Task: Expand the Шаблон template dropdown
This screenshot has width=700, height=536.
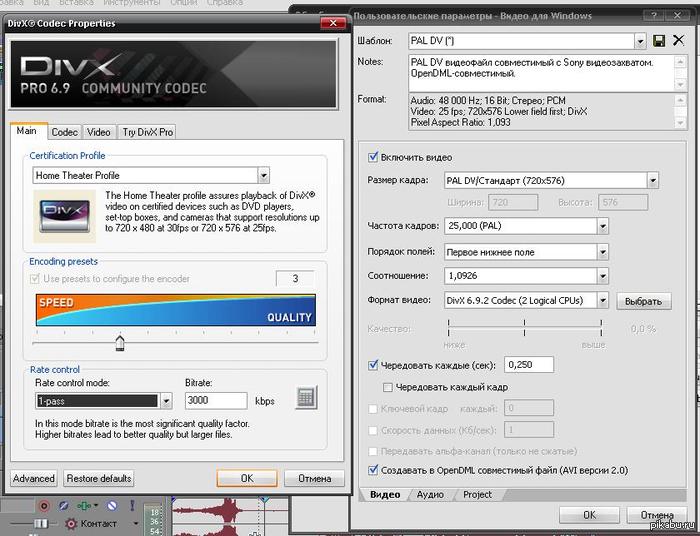Action: pyautogui.click(x=641, y=41)
